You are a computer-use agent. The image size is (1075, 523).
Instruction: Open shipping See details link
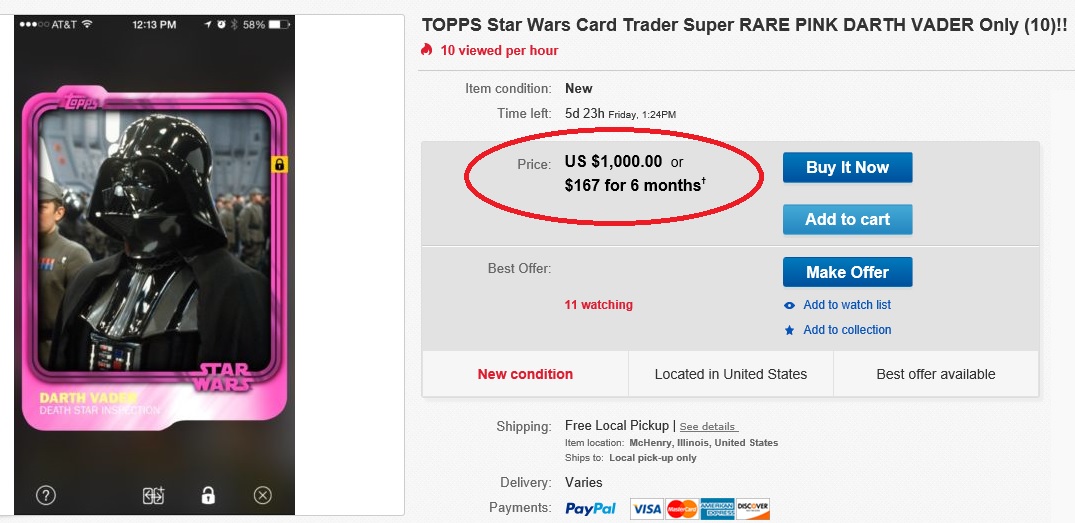(708, 427)
